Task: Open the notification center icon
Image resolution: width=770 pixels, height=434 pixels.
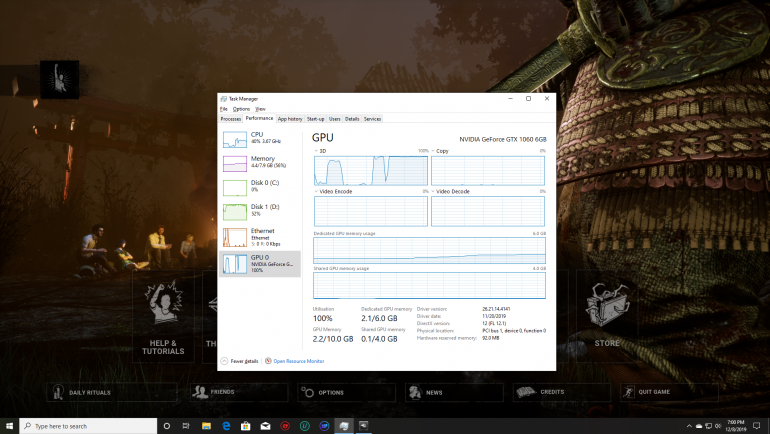Action: point(757,426)
